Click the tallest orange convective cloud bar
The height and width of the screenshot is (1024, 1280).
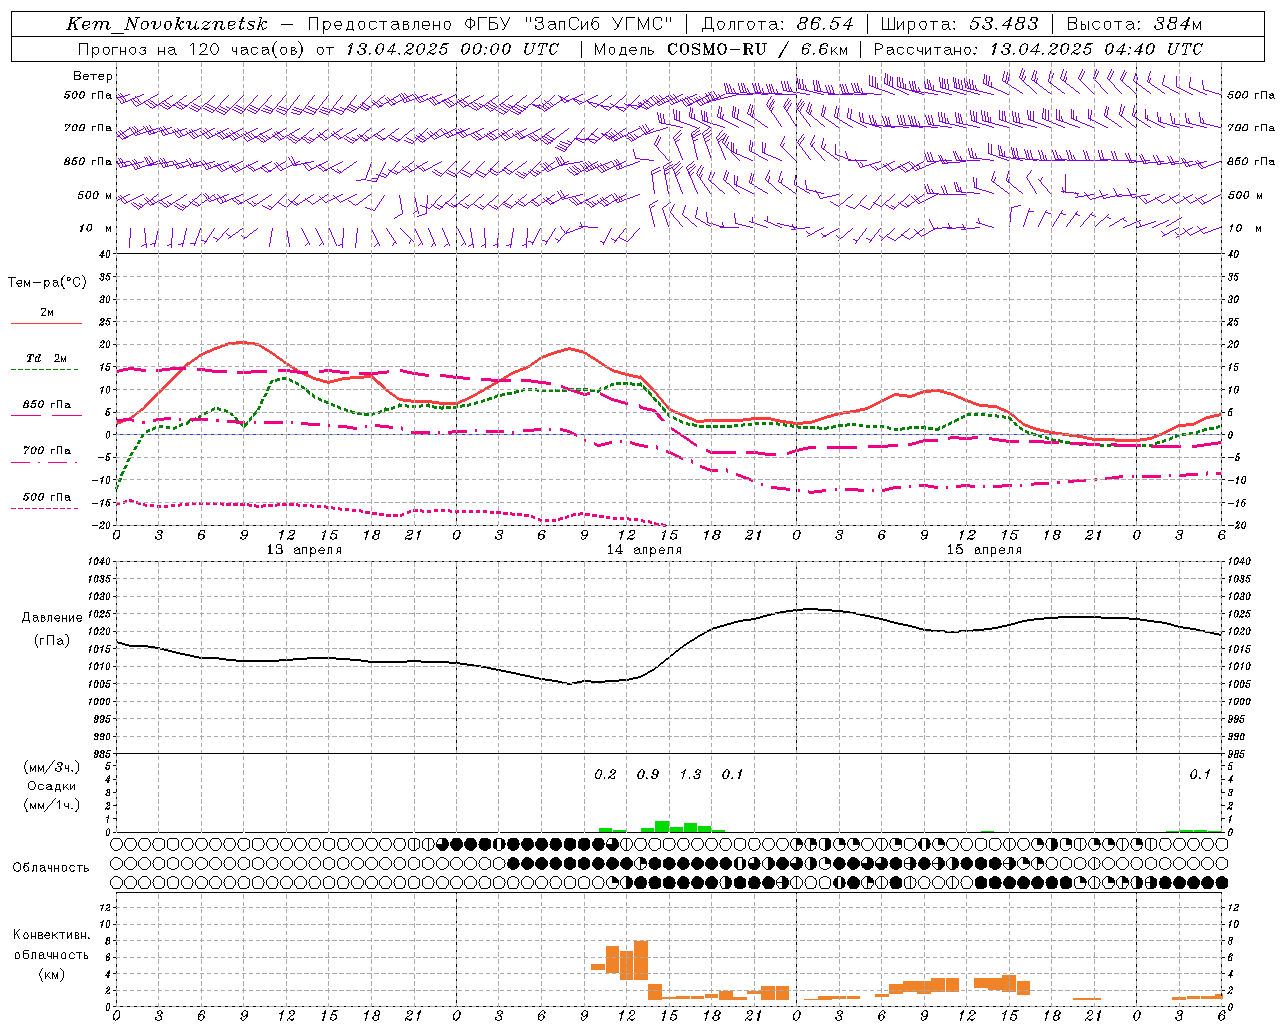[641, 960]
